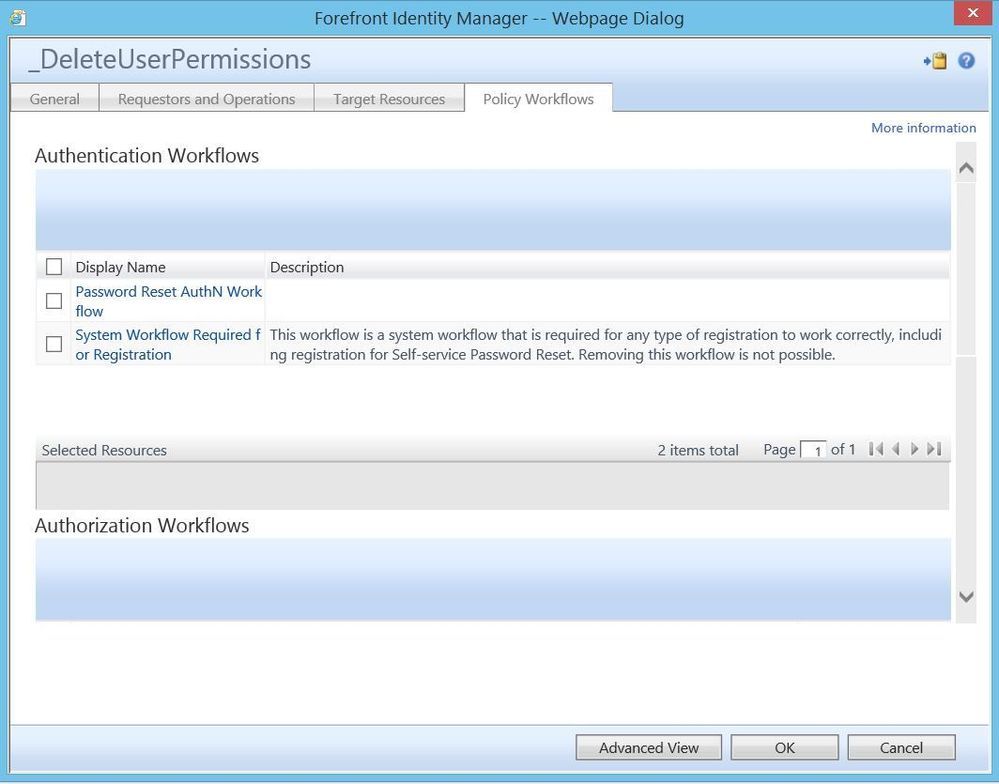This screenshot has width=999, height=784.
Task: Open System Workflow Required for Registration link
Action: [168, 345]
